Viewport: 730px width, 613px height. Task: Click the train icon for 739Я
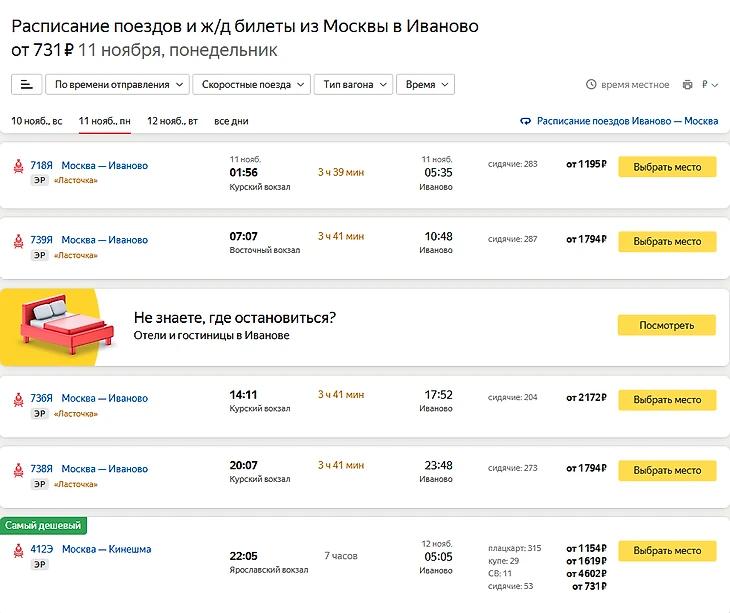tap(18, 241)
